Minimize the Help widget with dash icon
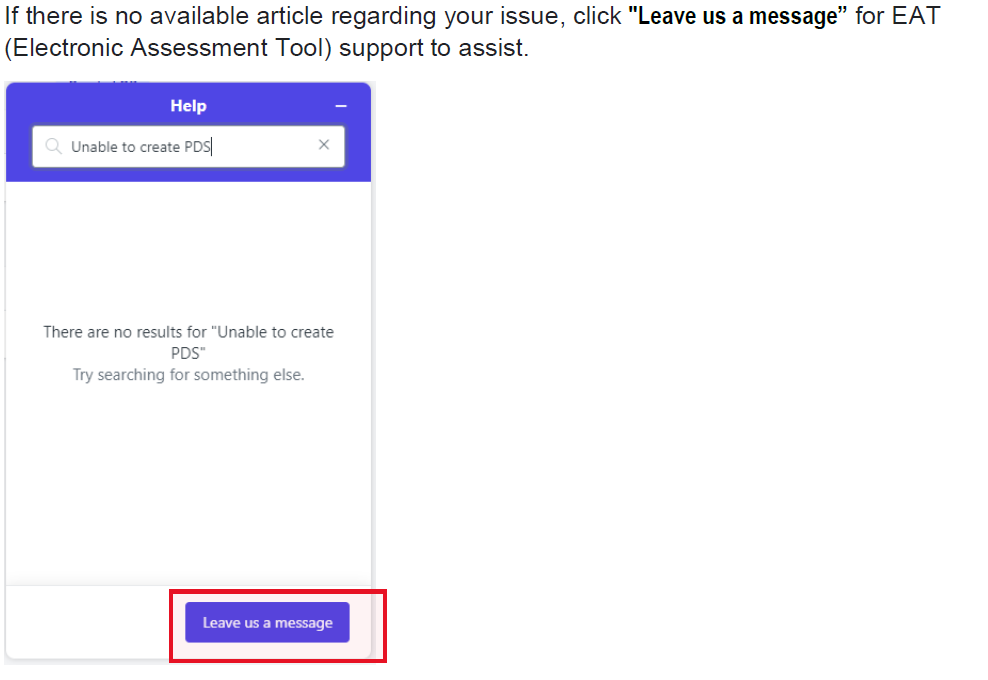Image resolution: width=988 pixels, height=680 pixels. click(341, 106)
